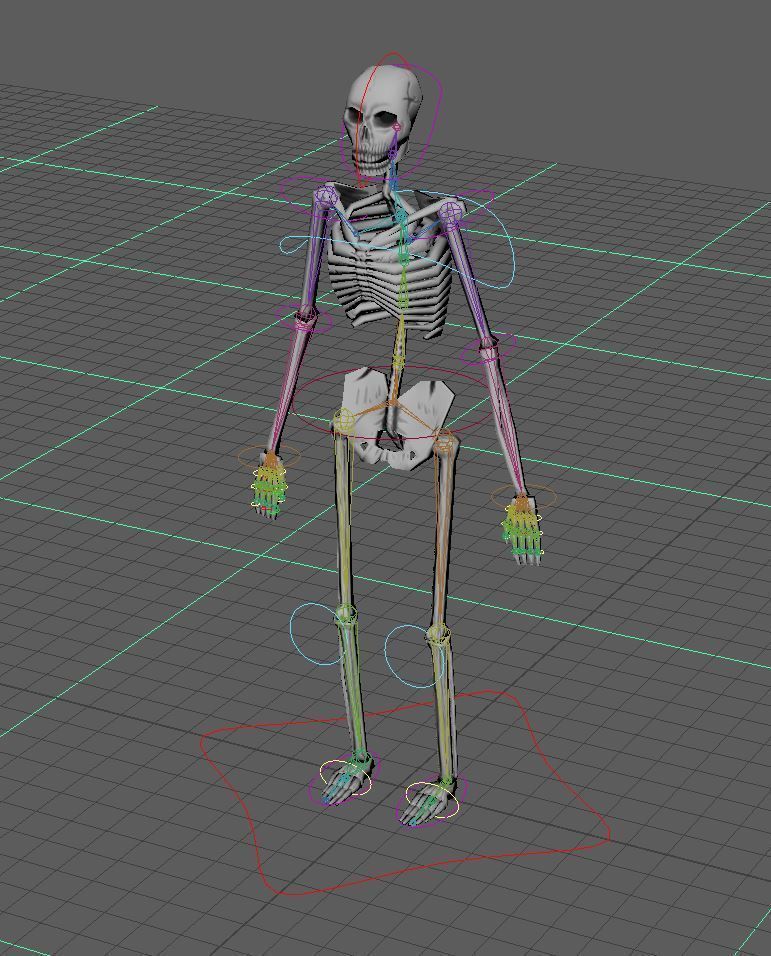Select the small purple jaw joint on the skull's cheek
Screen dimensions: 771x956
396,127
